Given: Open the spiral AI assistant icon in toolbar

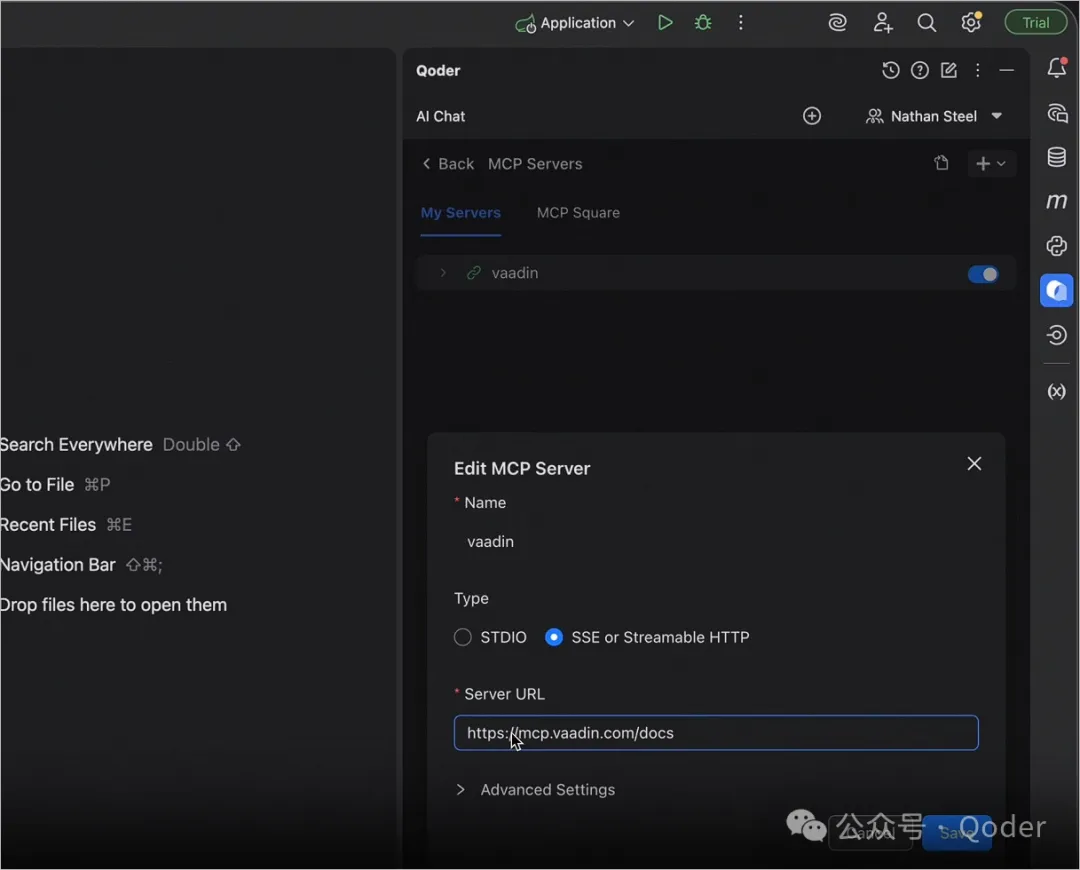Looking at the screenshot, I should pyautogui.click(x=838, y=23).
